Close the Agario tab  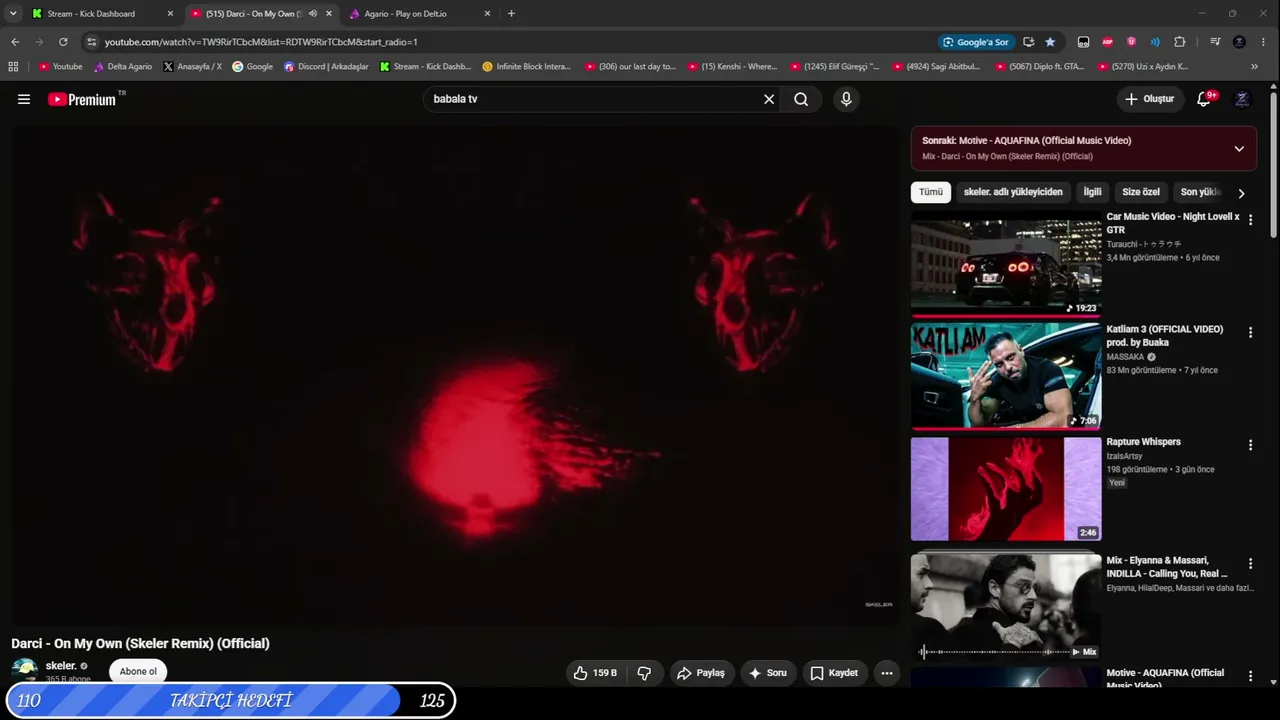point(487,14)
